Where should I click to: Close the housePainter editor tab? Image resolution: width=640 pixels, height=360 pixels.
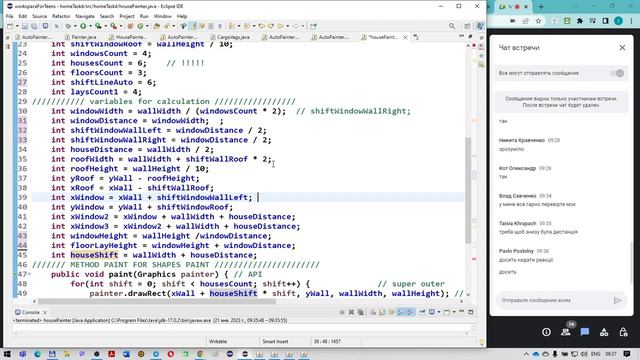click(x=405, y=37)
